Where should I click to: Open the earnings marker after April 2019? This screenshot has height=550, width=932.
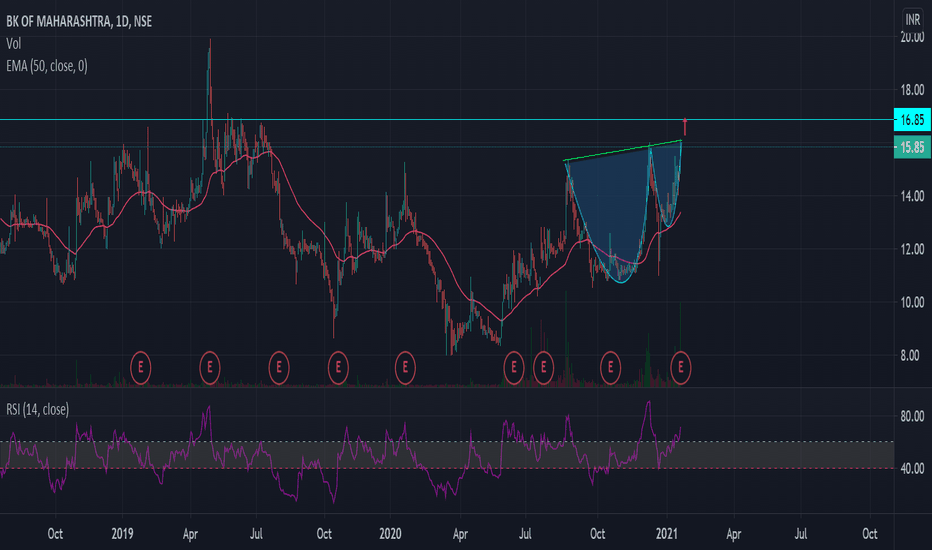209,368
